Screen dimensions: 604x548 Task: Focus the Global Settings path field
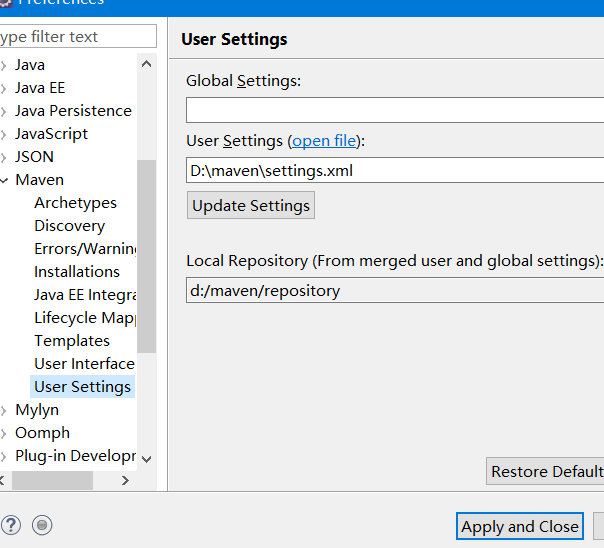click(395, 110)
